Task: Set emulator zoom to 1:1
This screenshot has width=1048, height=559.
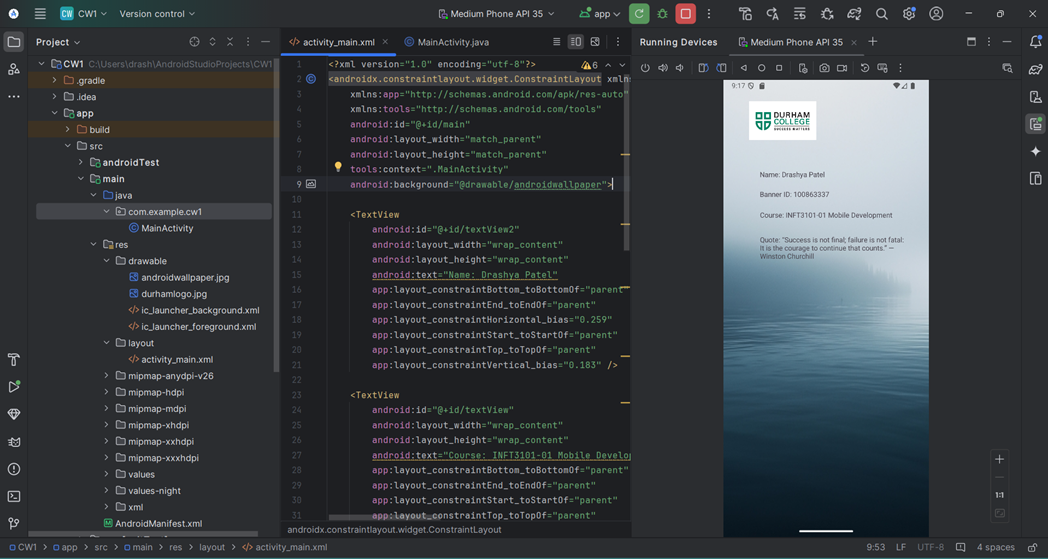Action: click(999, 495)
